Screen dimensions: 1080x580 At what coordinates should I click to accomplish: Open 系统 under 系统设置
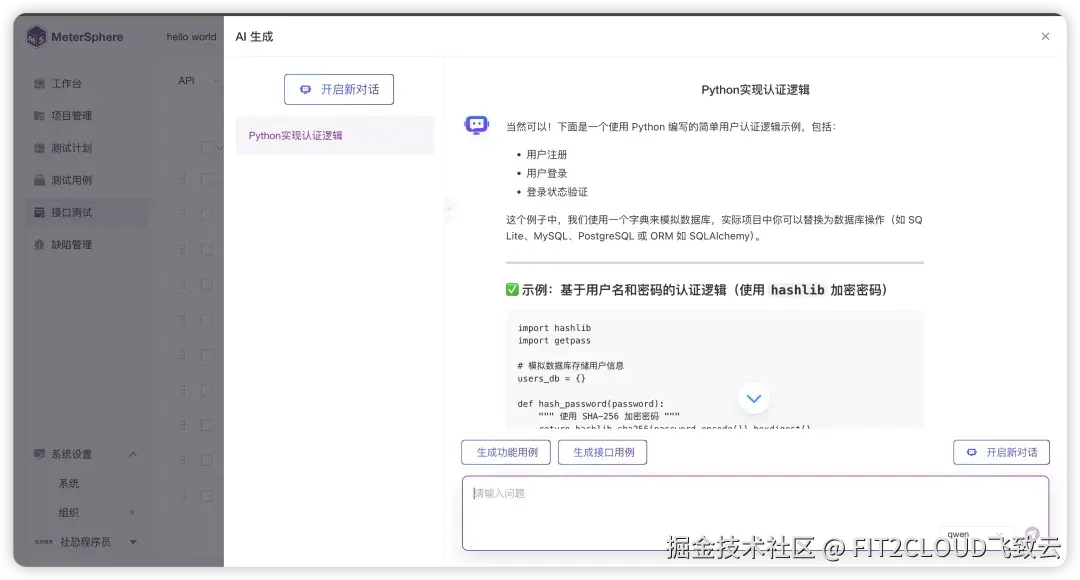[69, 484]
